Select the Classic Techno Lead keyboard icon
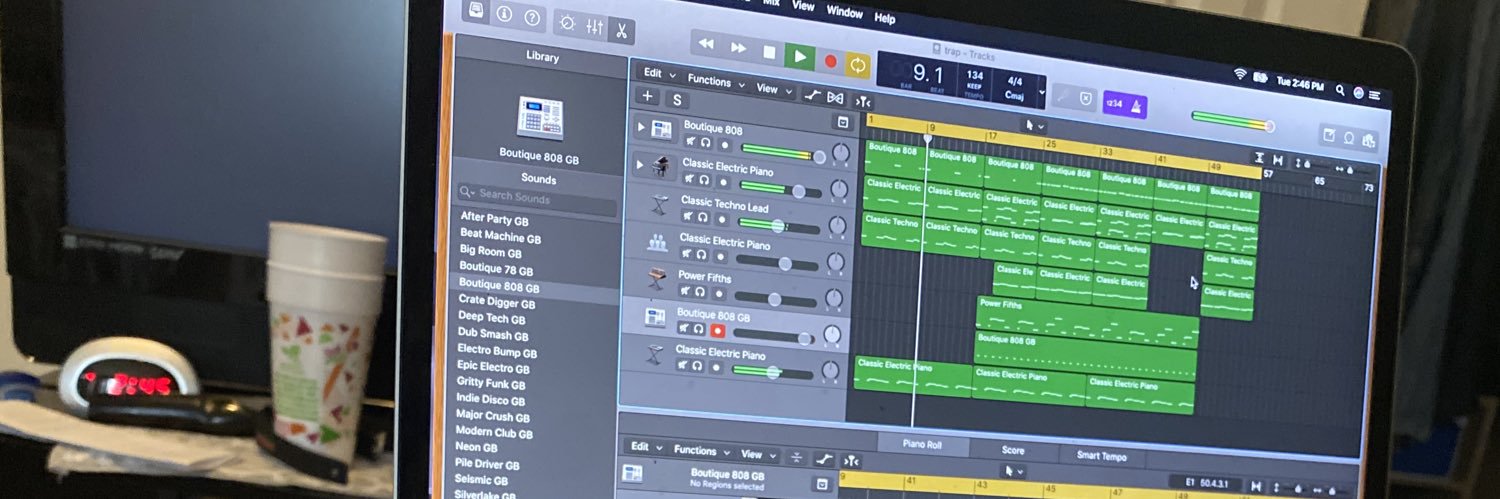 pyautogui.click(x=659, y=204)
